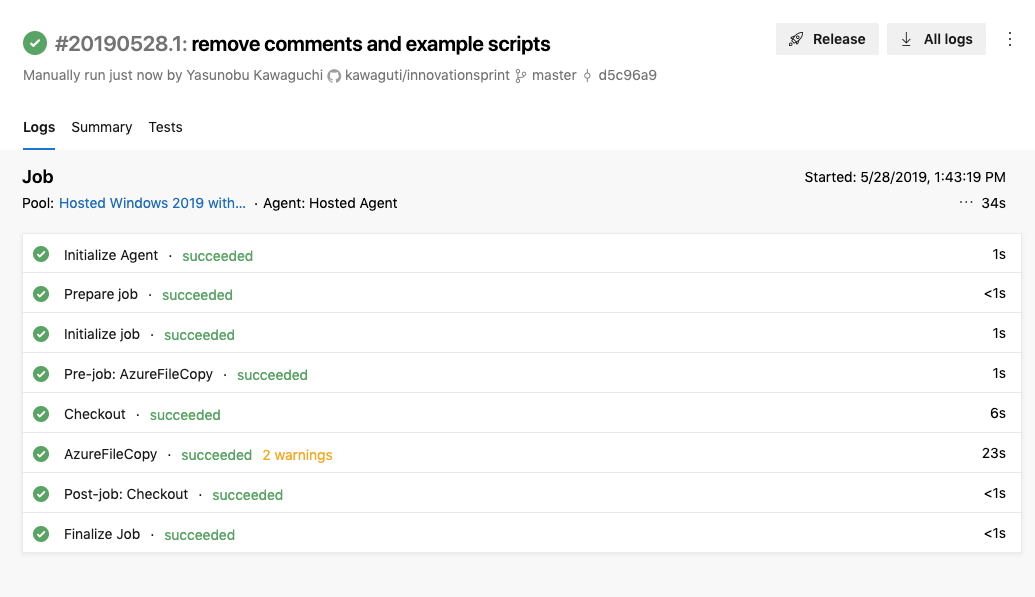The width and height of the screenshot is (1035, 597).
Task: Click the Release button
Action: pos(827,39)
